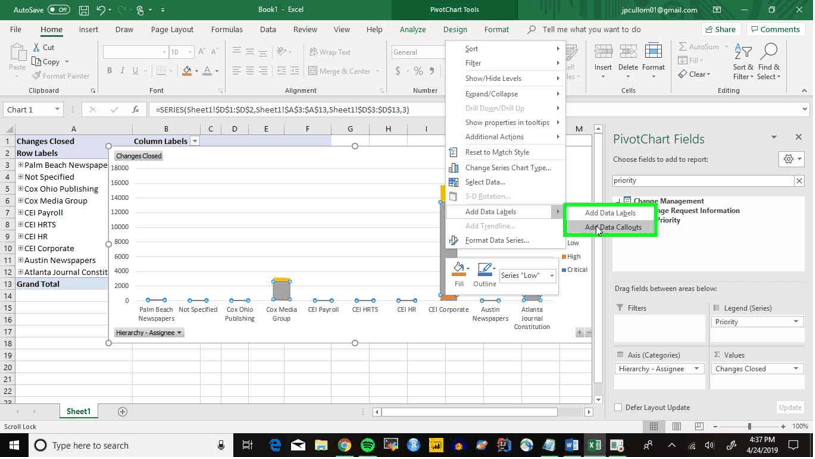Open Priority legend field dropdown

[796, 322]
